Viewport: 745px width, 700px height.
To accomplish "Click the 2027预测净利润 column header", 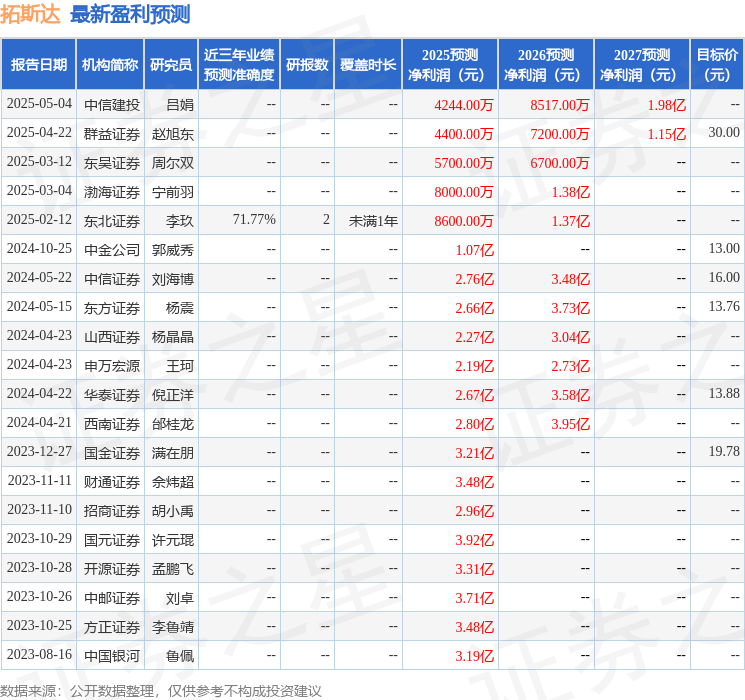I will tap(641, 65).
